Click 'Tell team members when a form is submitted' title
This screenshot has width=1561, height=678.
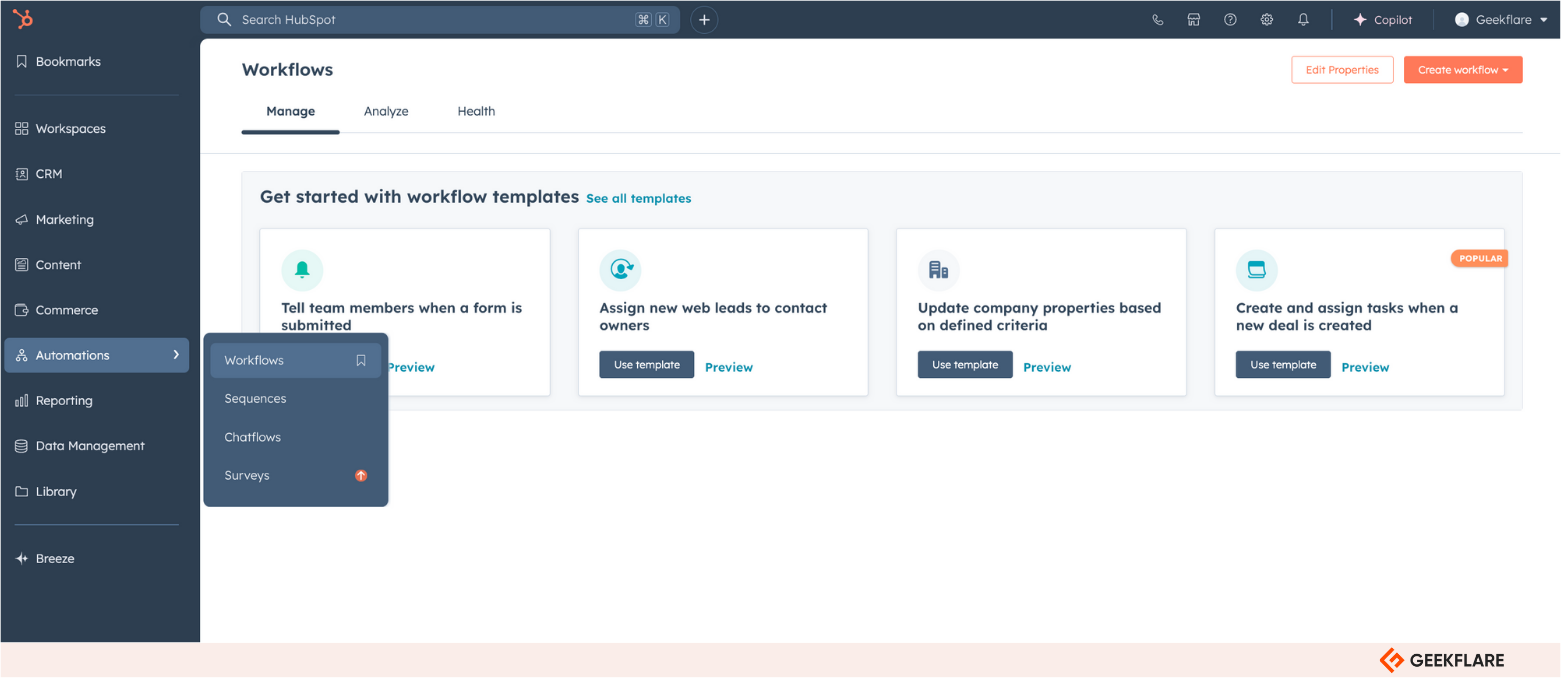pyautogui.click(x=402, y=317)
